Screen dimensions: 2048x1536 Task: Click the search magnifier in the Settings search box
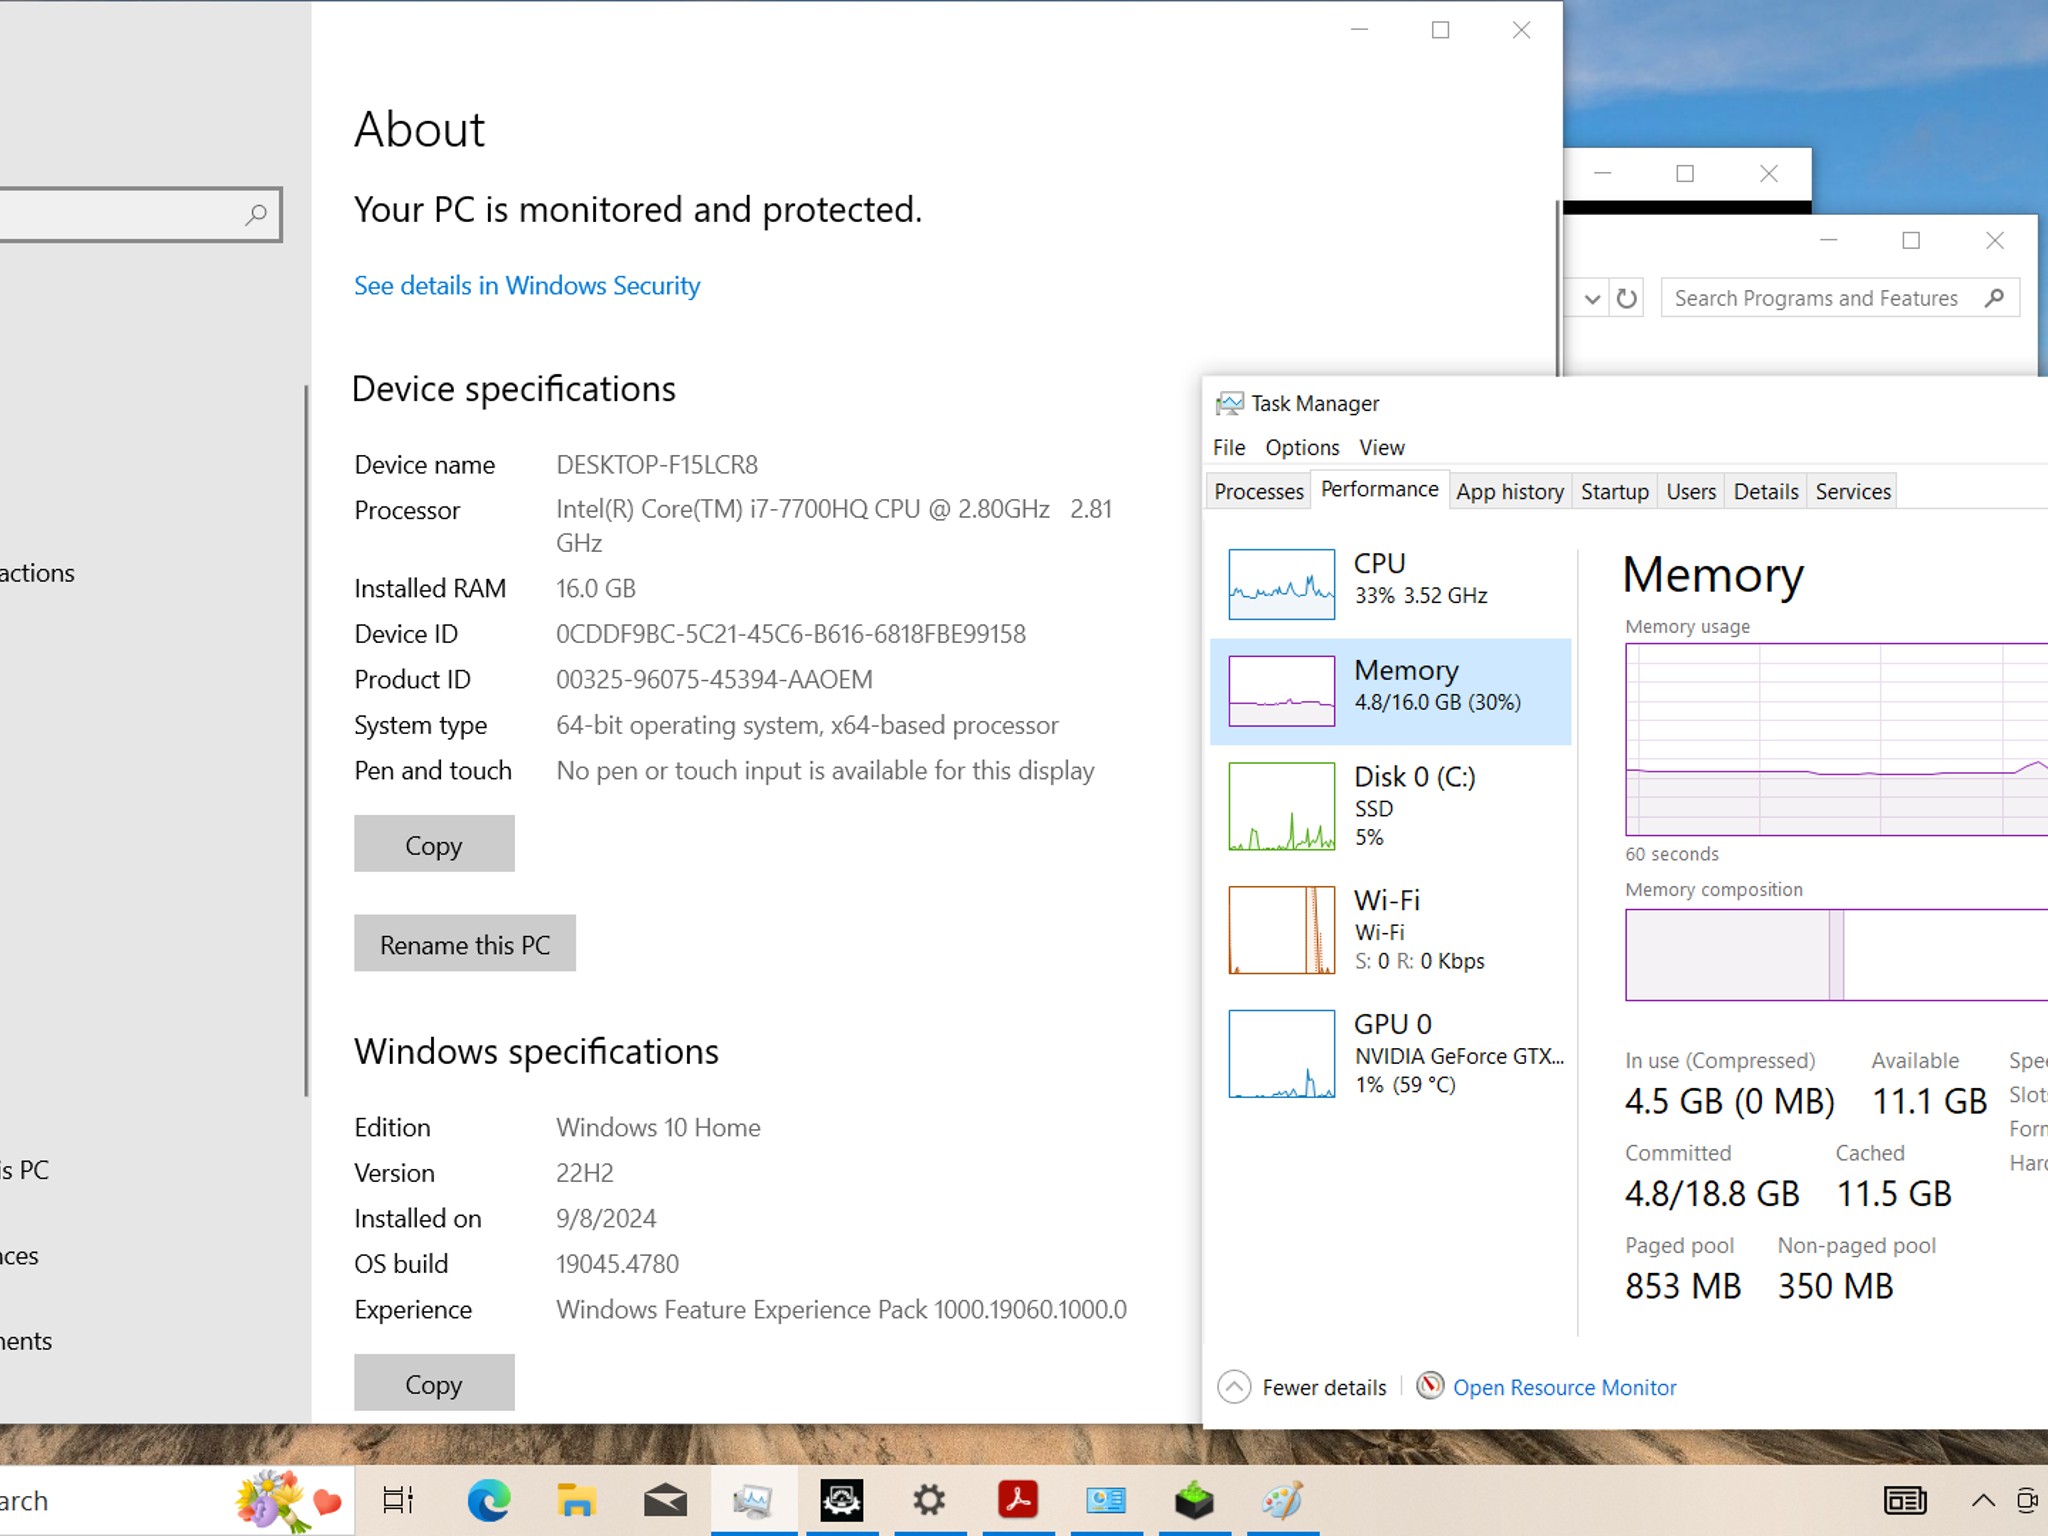pos(256,214)
